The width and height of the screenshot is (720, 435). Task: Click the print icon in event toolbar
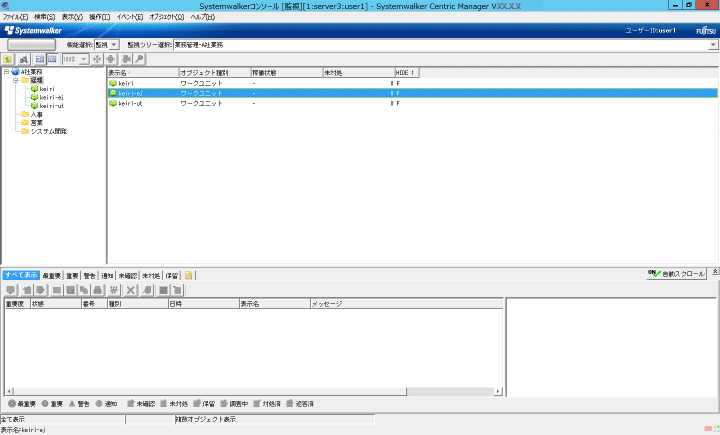97,290
